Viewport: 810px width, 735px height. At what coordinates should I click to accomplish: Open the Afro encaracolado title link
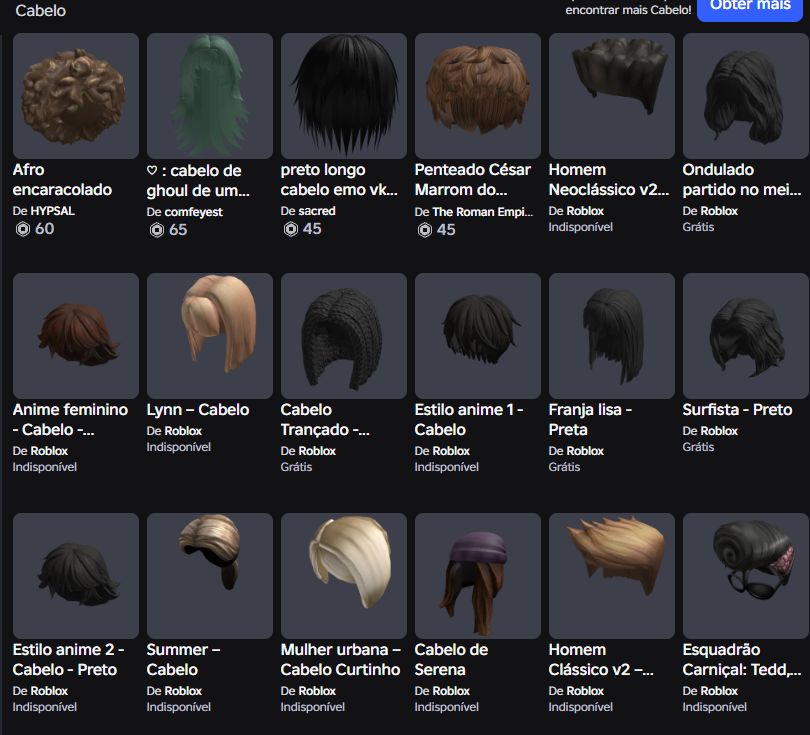62,180
